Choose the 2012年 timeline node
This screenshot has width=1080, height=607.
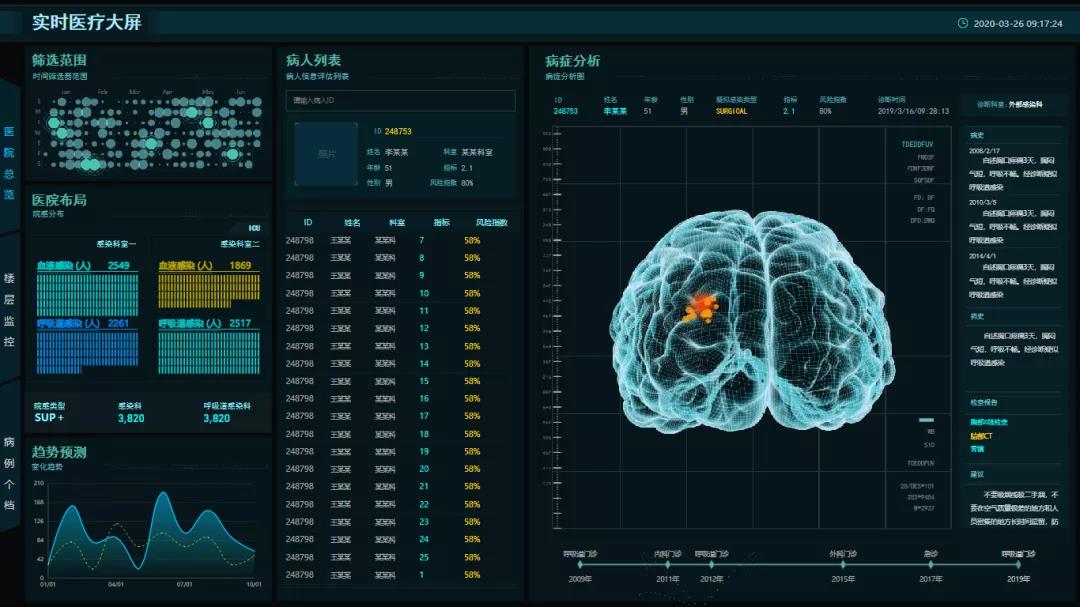[x=711, y=565]
